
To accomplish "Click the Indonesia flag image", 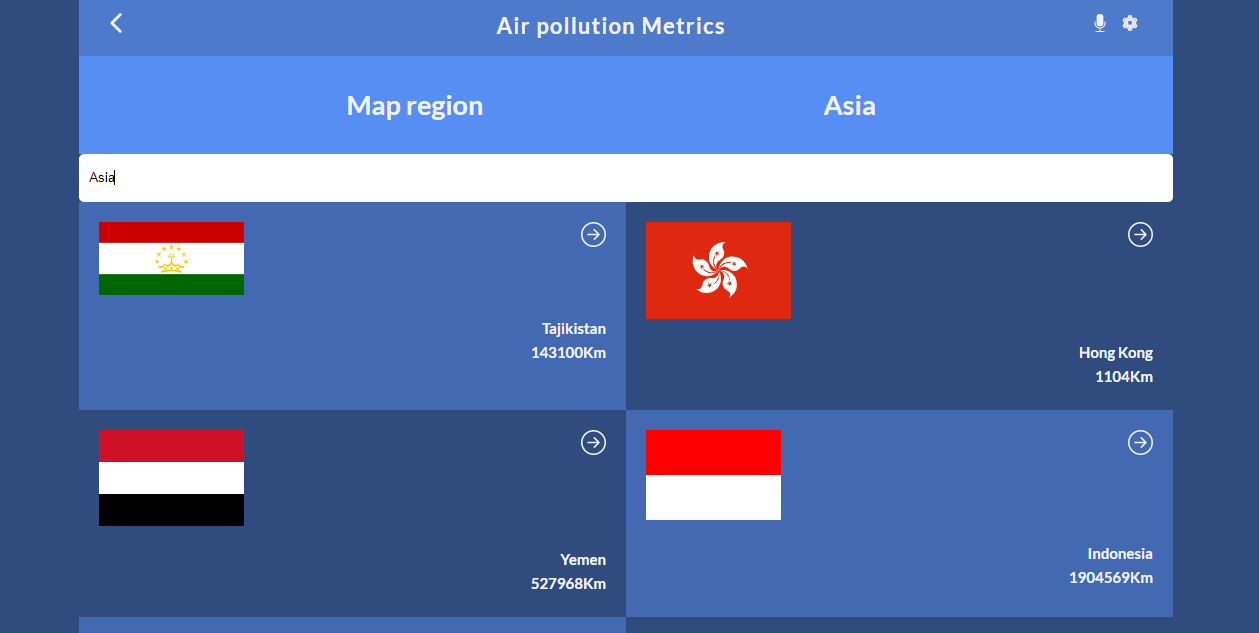I will click(713, 475).
